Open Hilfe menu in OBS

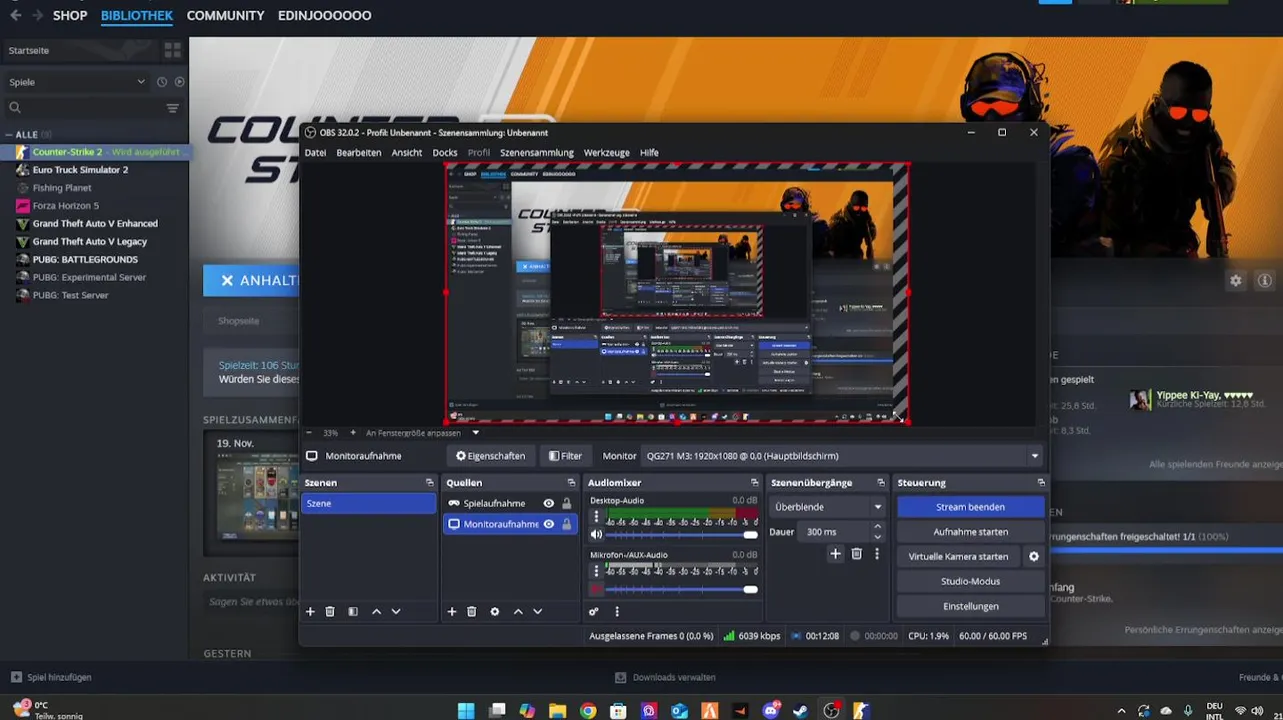[649, 153]
